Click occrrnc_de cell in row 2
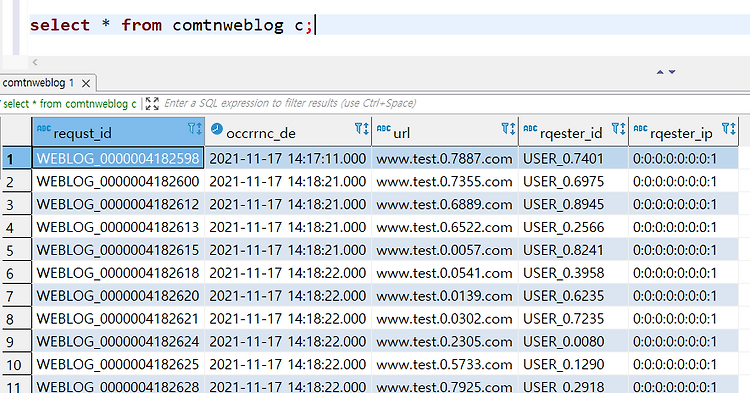750x393 pixels. click(x=288, y=181)
